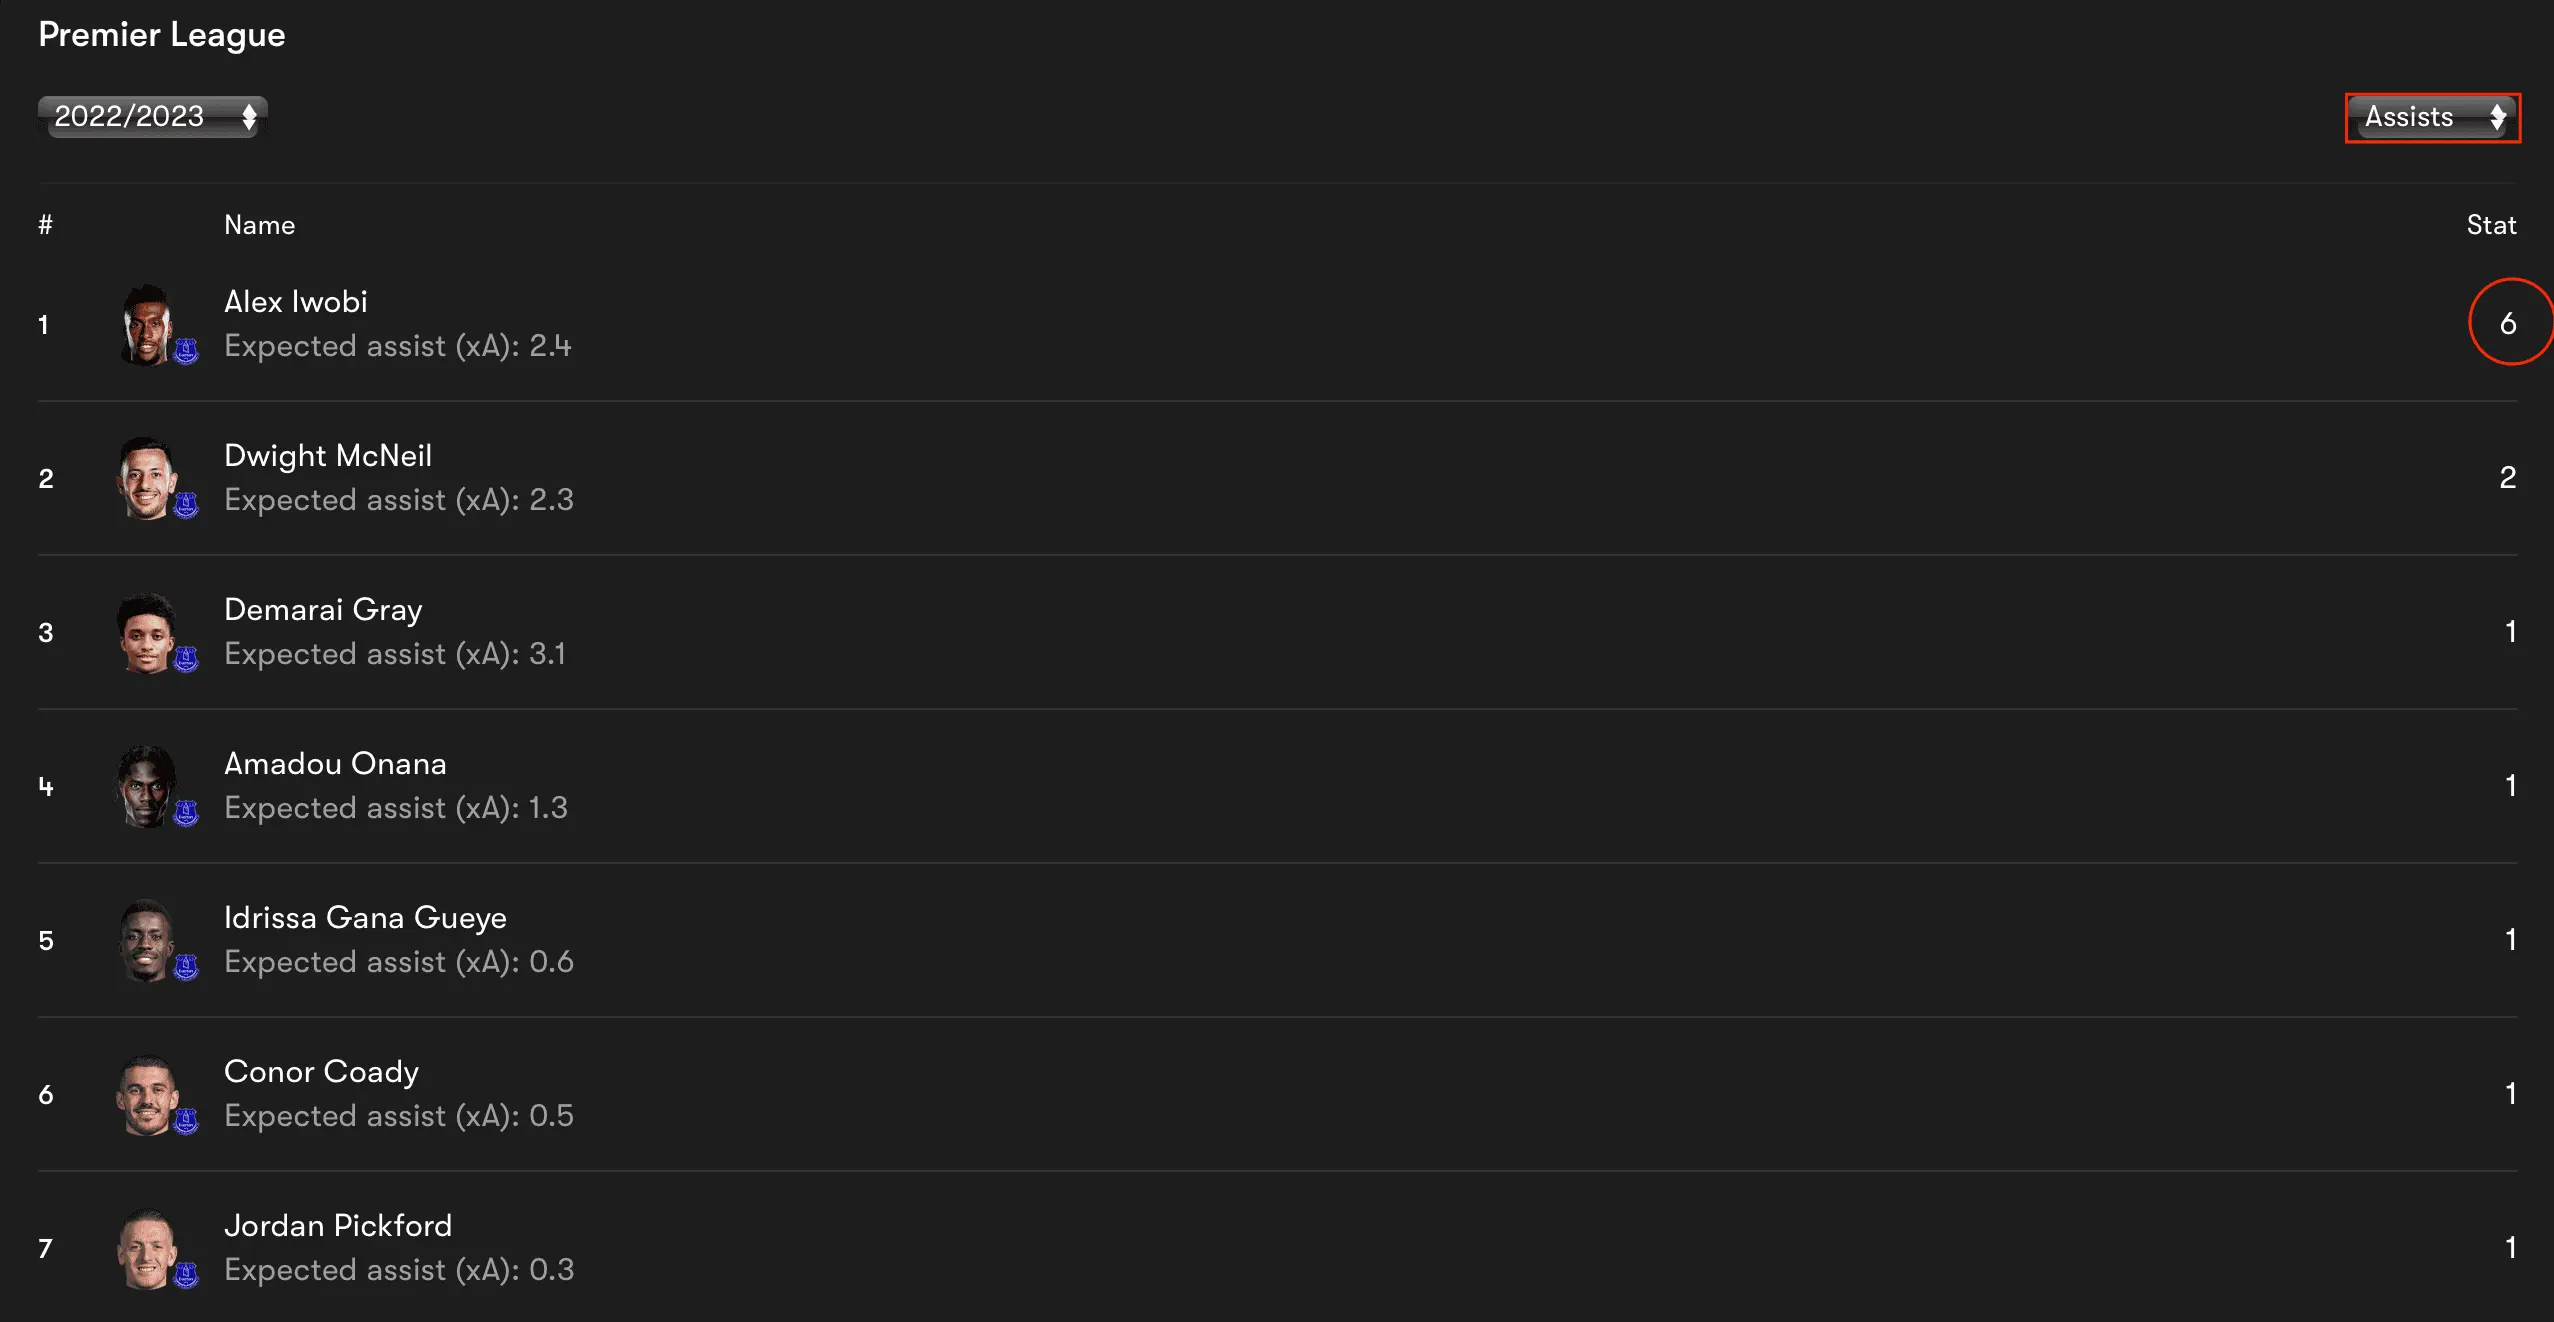Screen dimensions: 2554x1322
Task: Click the Stat column header
Action: tap(2491, 225)
